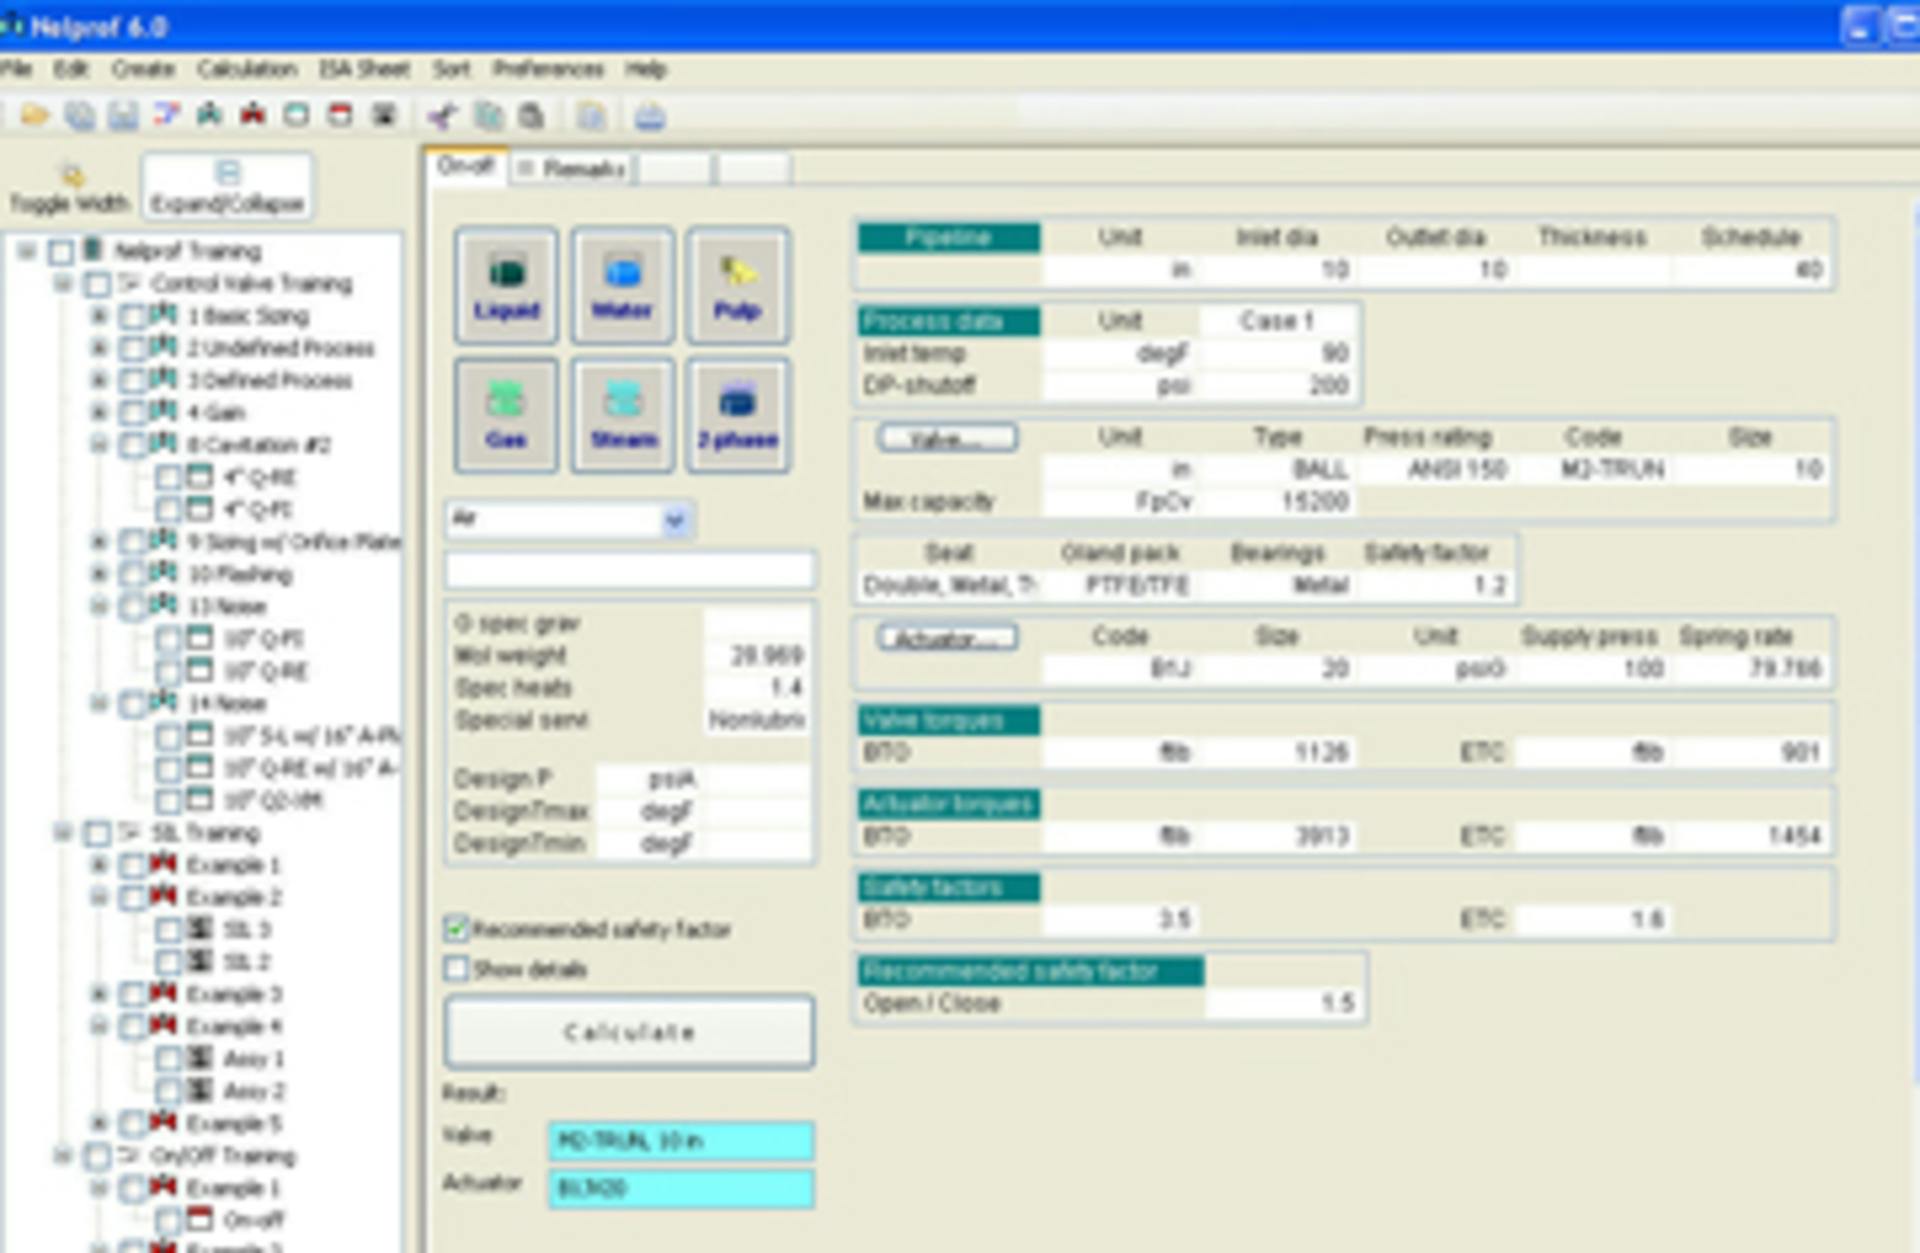This screenshot has height=1253, width=1920.
Task: Click the binoculars search icon in toolbar
Action: tap(208, 116)
